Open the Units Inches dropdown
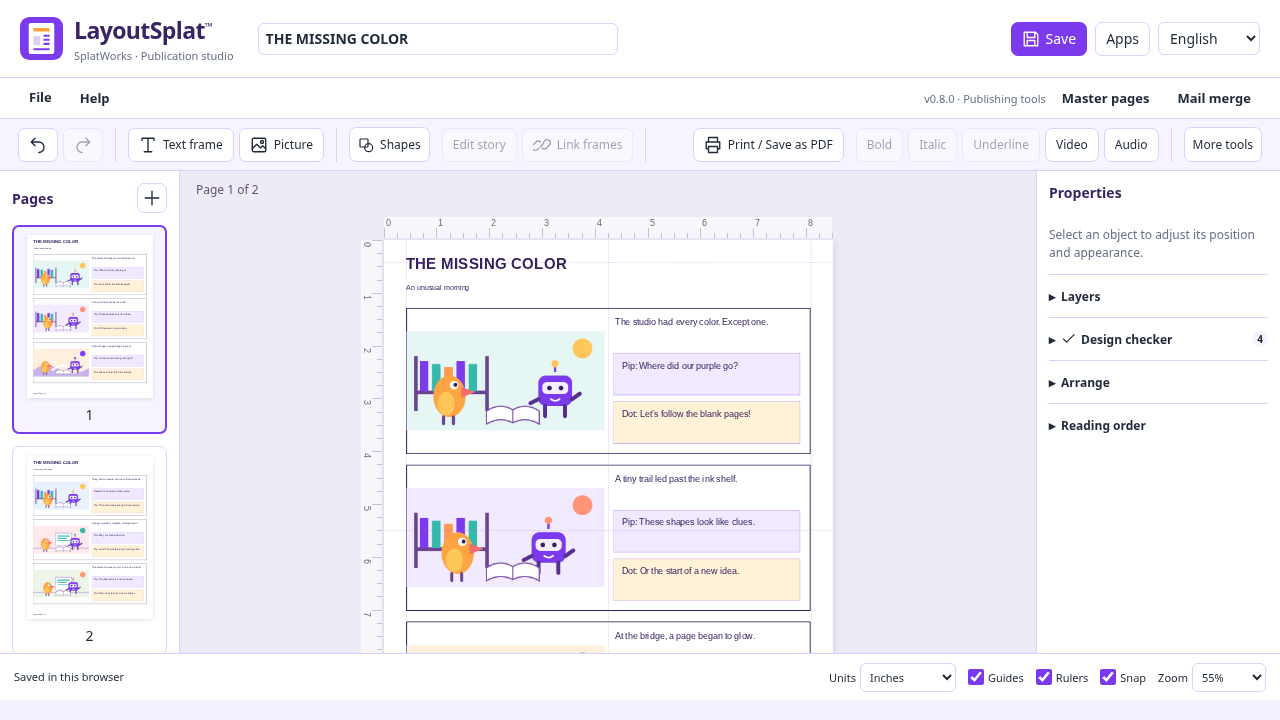 [x=908, y=677]
